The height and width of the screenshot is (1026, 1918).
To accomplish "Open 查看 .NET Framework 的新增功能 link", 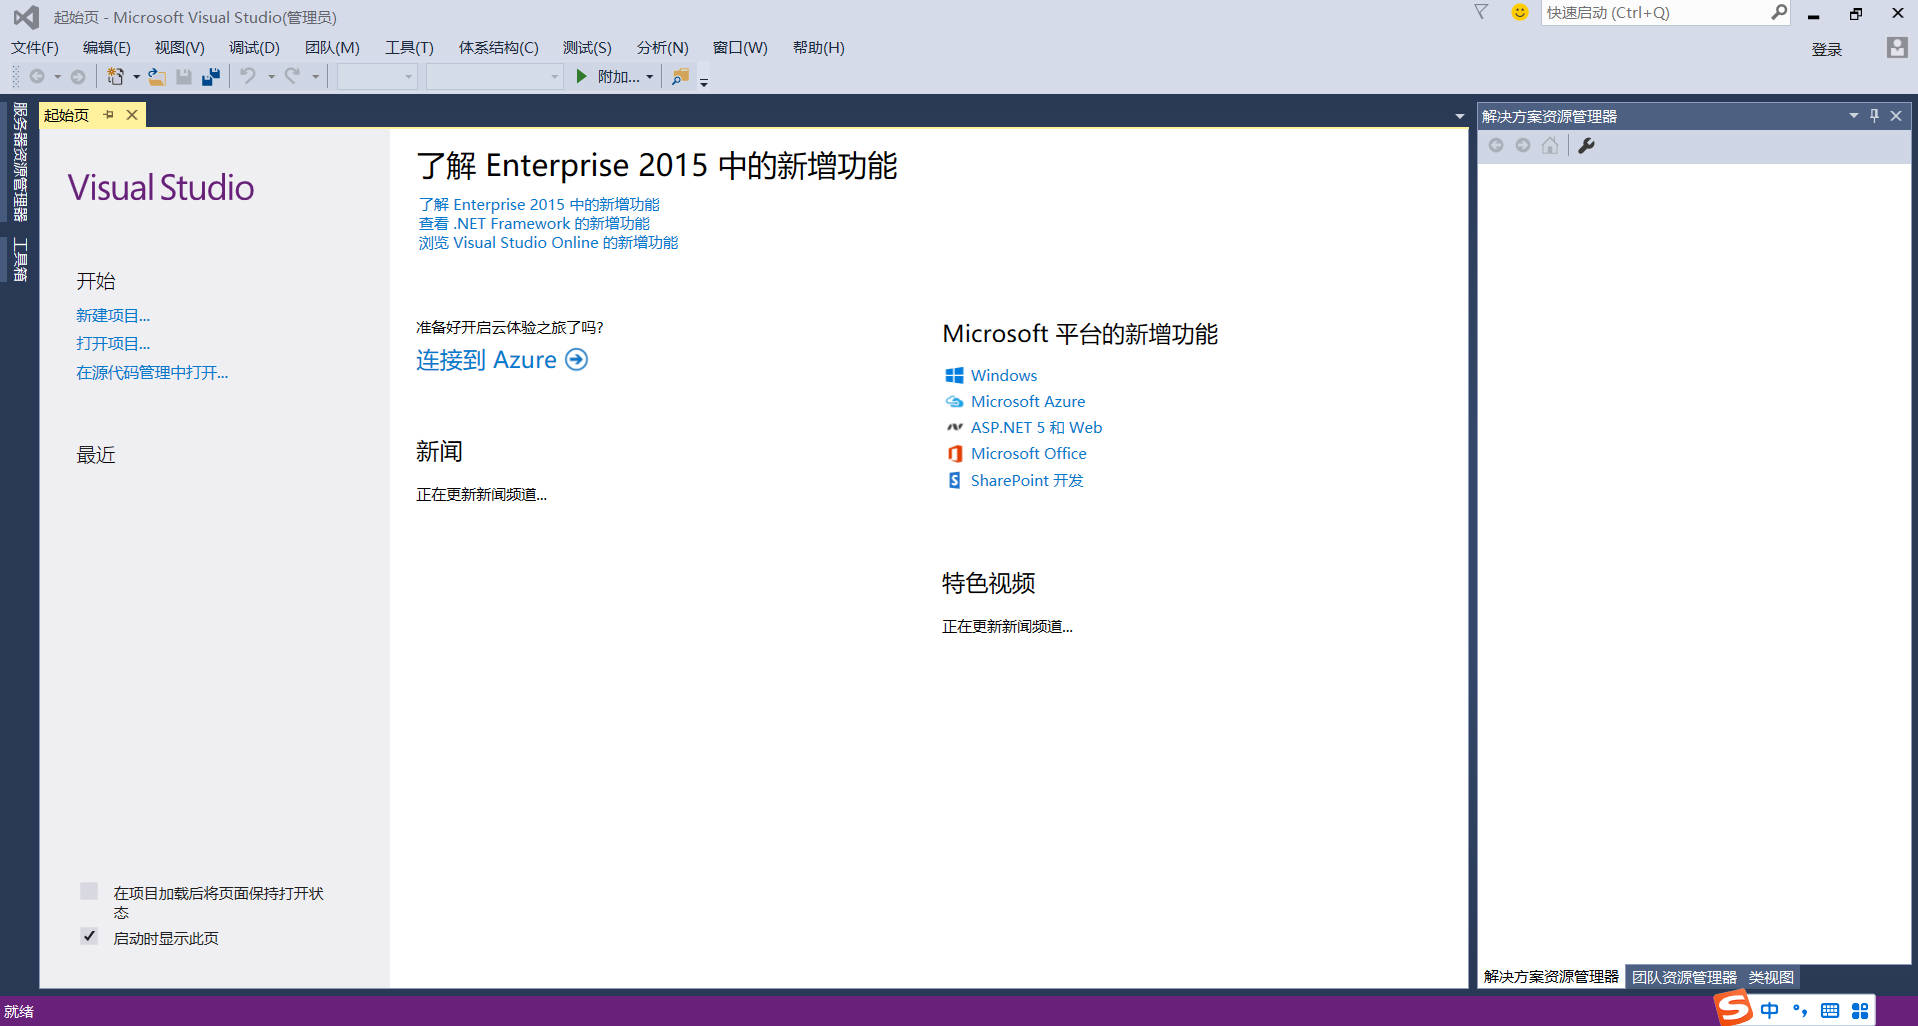I will [534, 223].
